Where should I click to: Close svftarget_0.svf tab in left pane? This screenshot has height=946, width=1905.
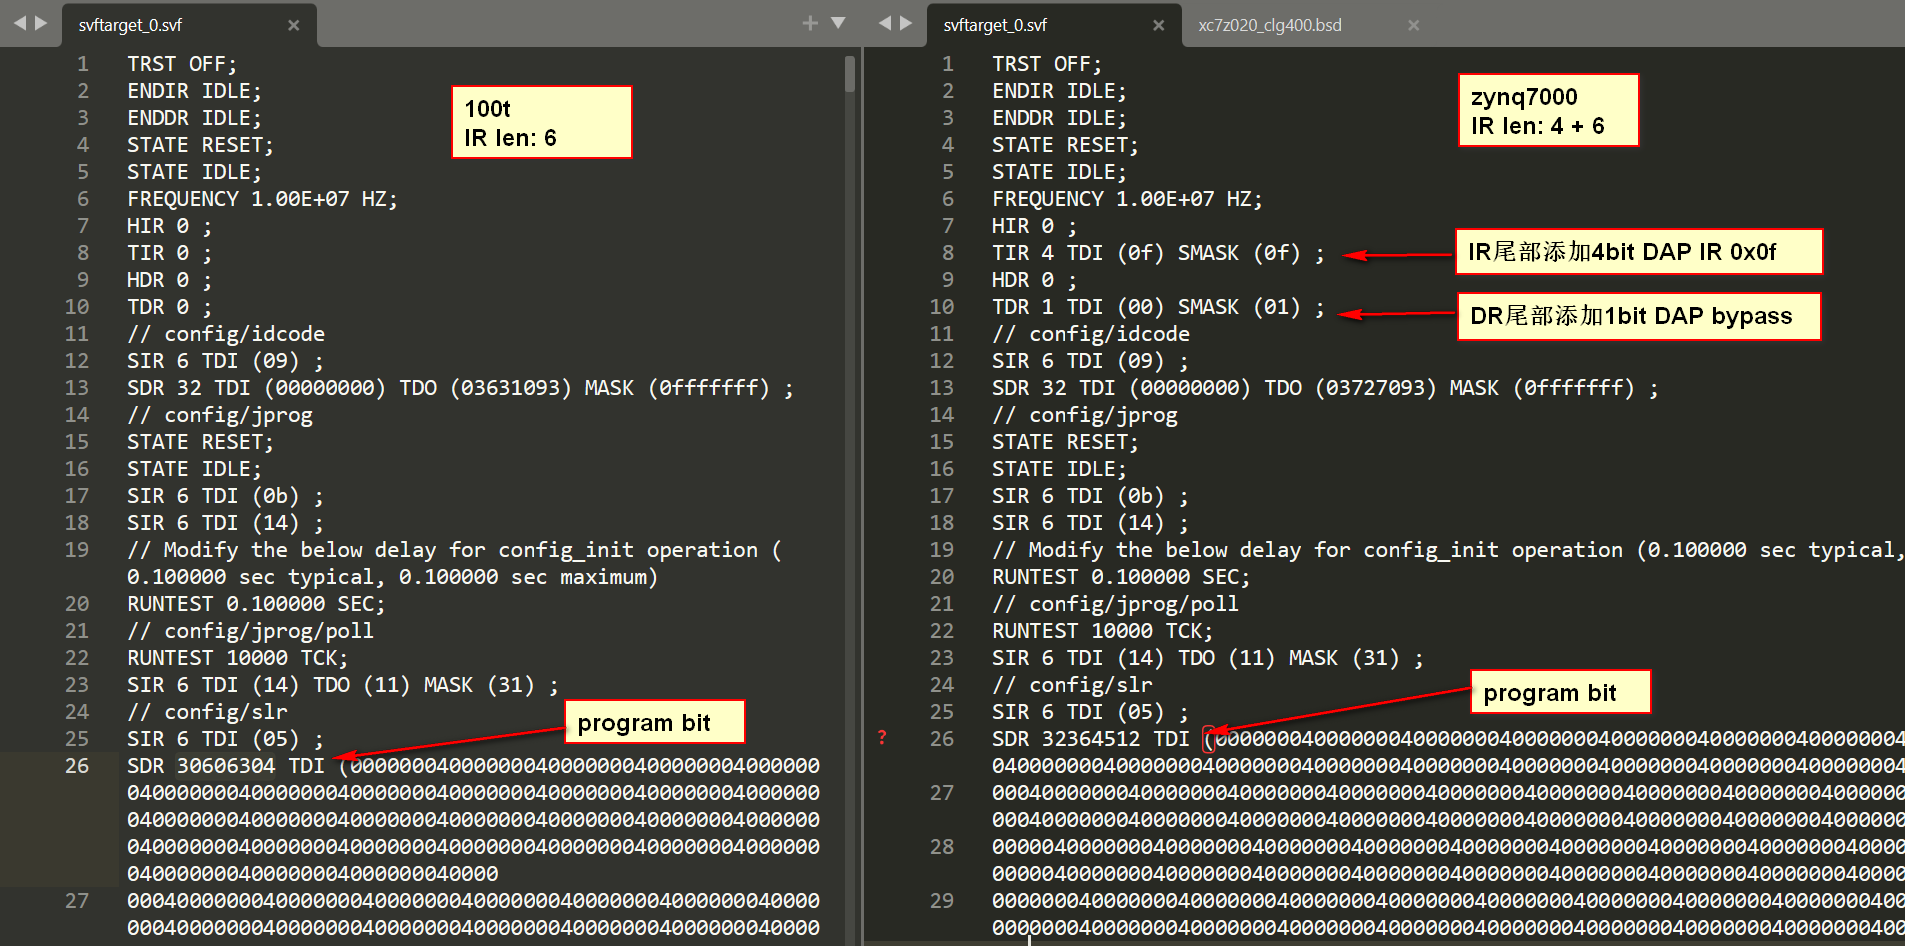point(293,25)
